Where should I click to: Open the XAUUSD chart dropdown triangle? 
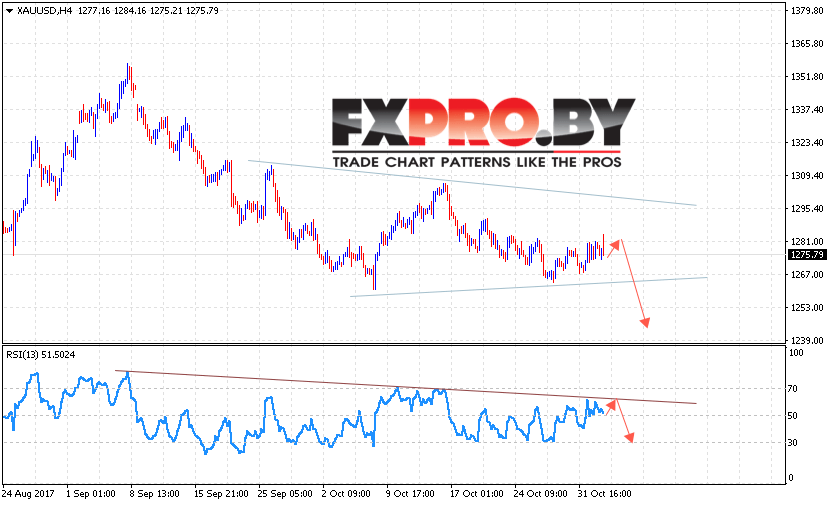coord(8,11)
